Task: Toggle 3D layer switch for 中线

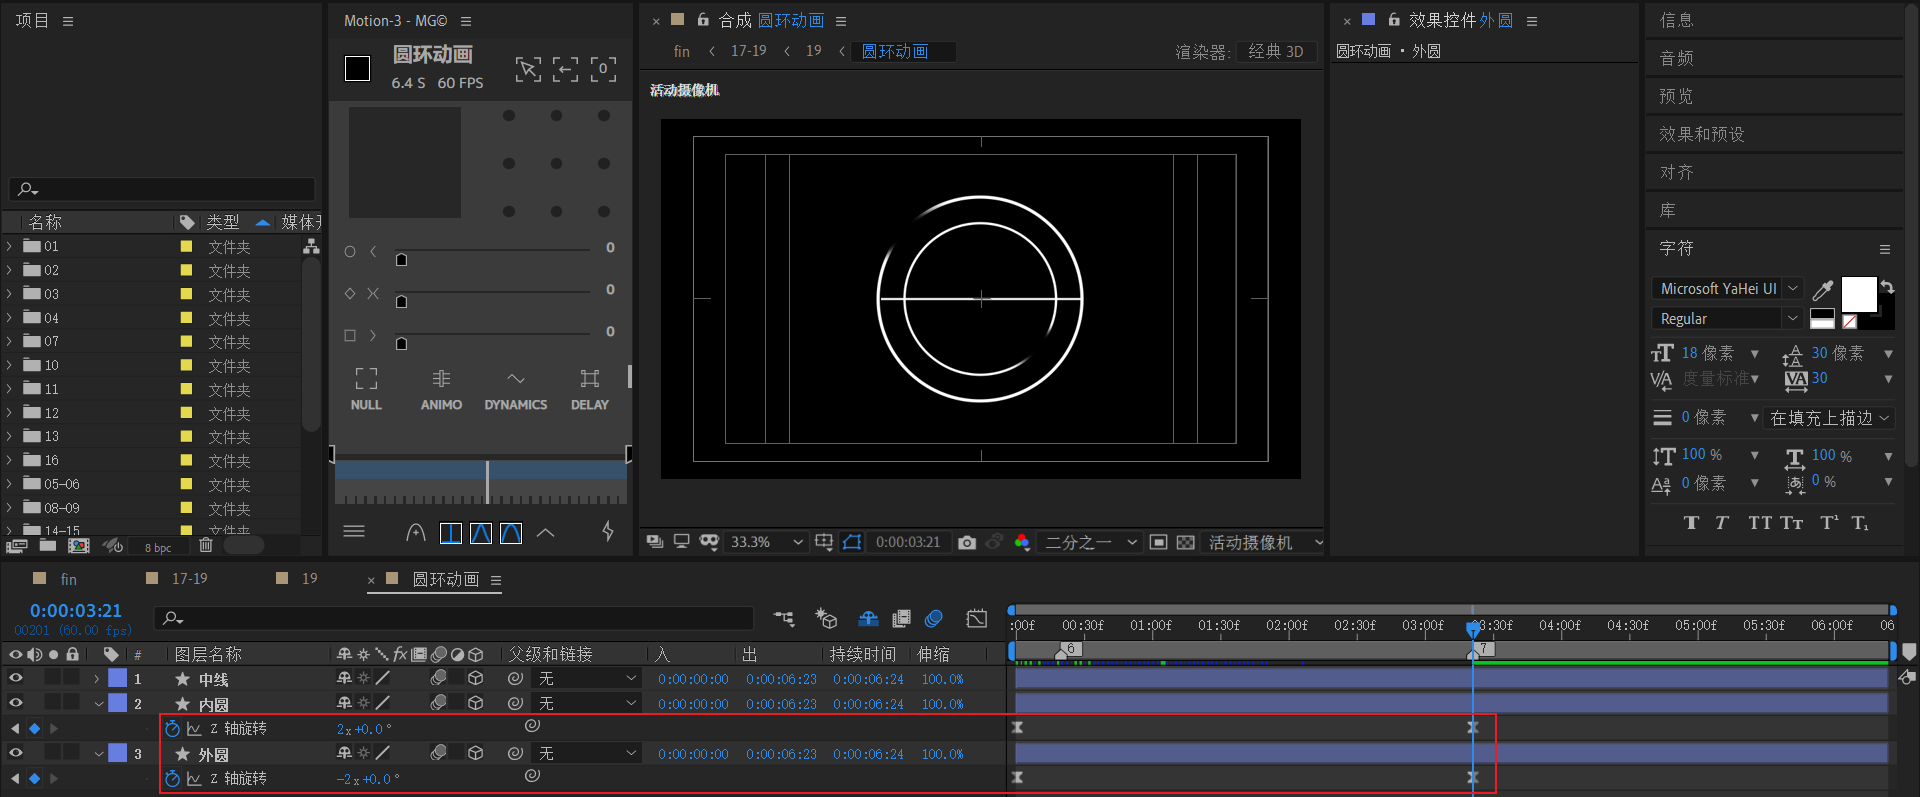Action: [476, 678]
